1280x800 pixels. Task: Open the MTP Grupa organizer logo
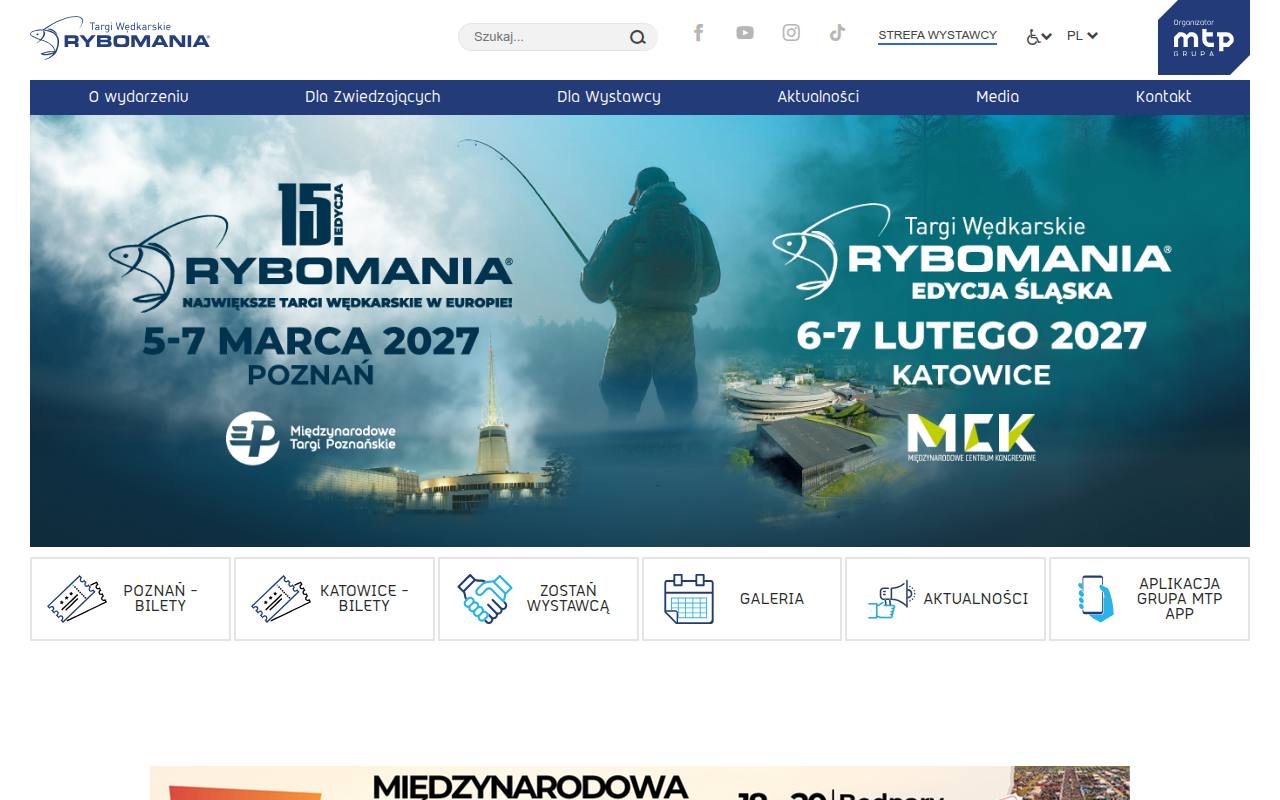[x=1204, y=38]
